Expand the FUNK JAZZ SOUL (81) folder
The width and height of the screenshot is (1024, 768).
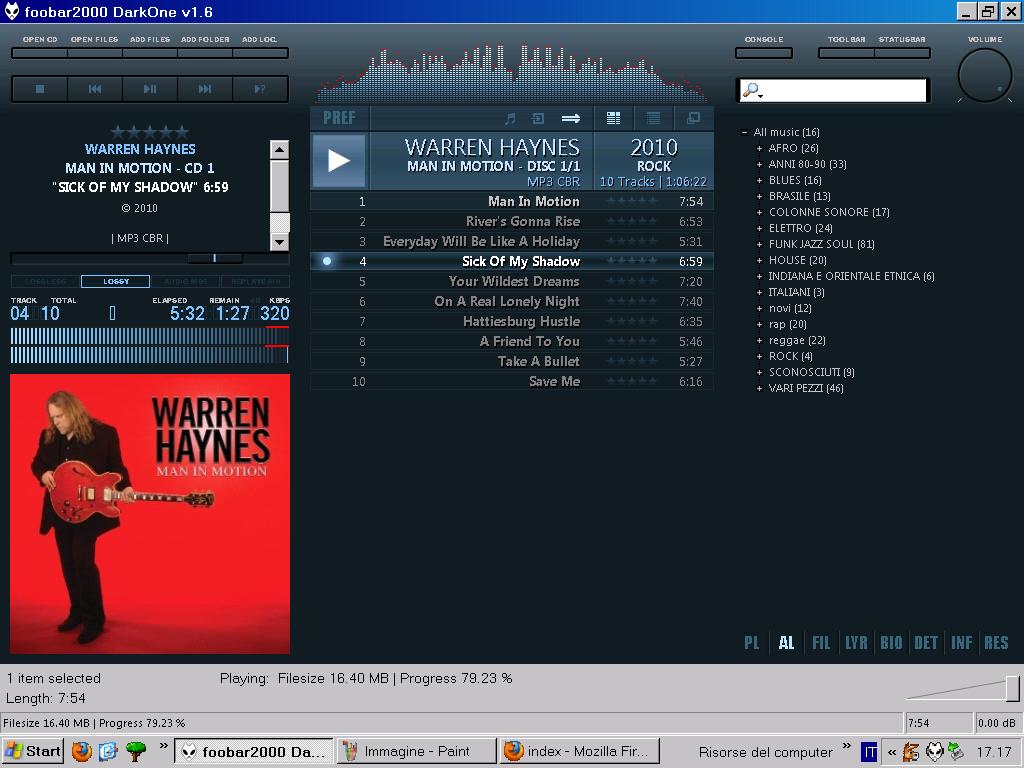tap(760, 244)
